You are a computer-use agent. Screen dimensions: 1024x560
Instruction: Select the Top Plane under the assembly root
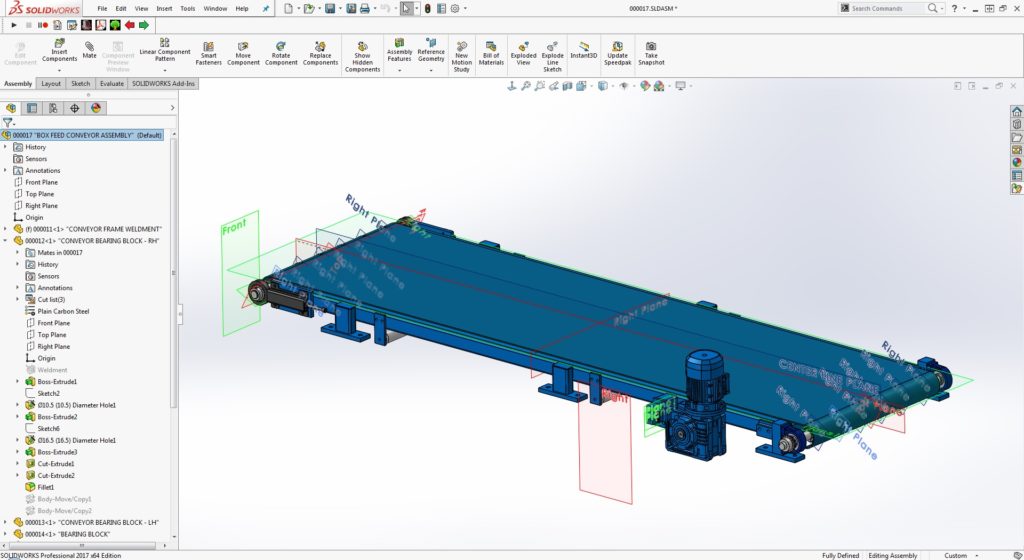pos(39,194)
